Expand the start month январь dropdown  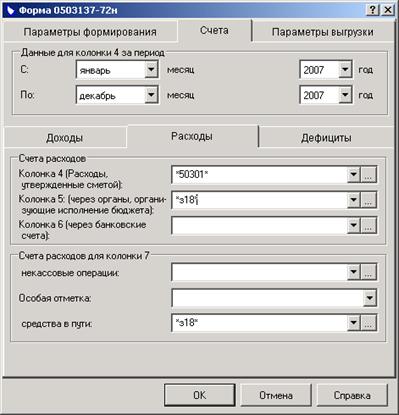click(151, 70)
